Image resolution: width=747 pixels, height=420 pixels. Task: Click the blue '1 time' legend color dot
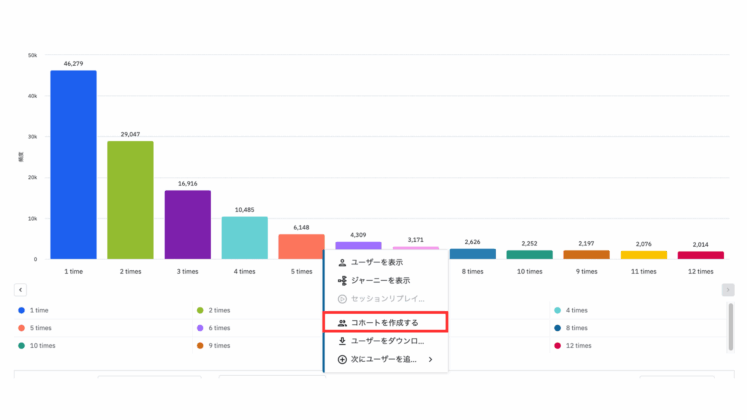(22, 310)
